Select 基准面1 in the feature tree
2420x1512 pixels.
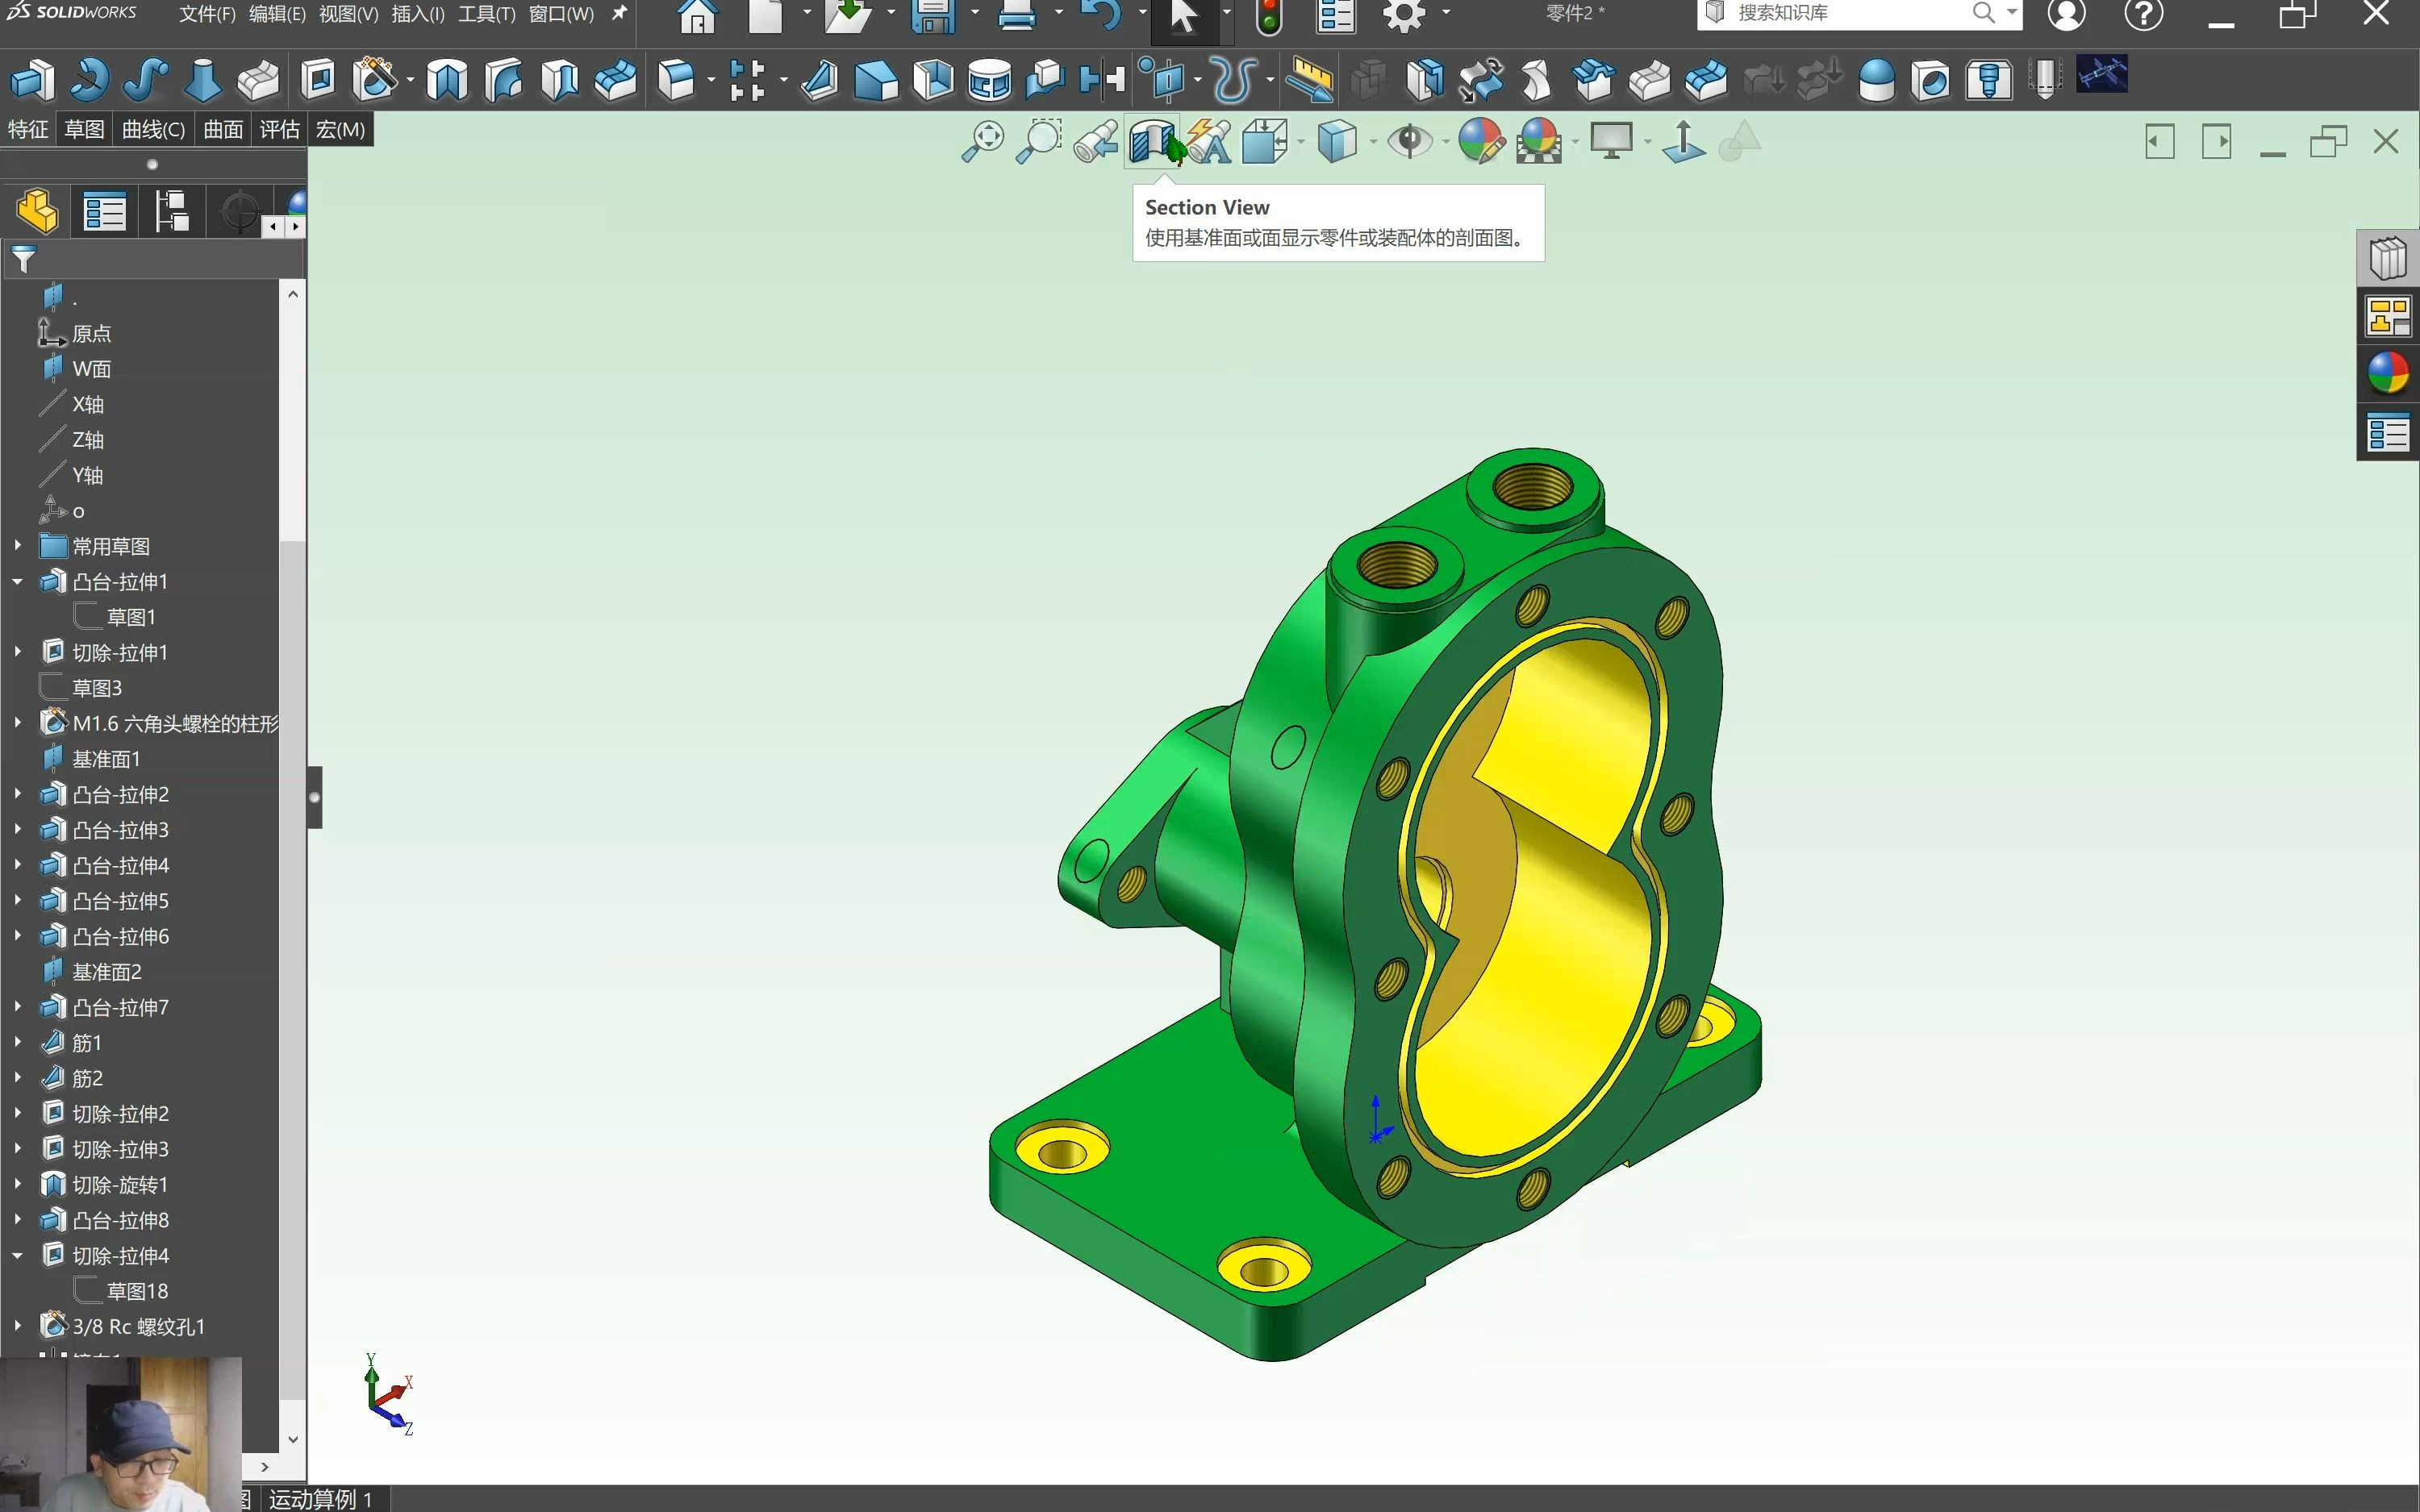[x=106, y=759]
